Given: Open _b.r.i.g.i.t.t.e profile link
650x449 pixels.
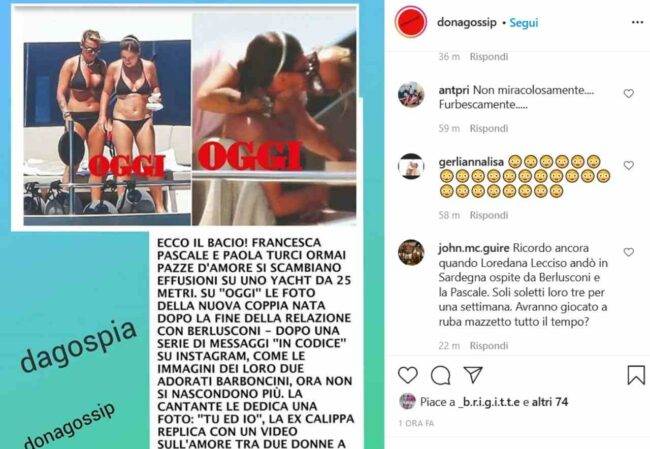Looking at the screenshot, I should 488,402.
